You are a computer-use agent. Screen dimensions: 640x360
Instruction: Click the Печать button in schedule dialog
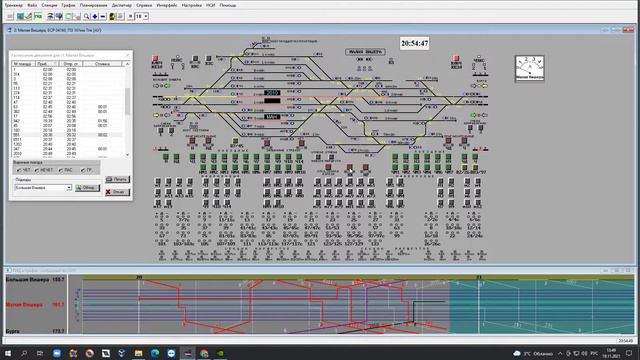coord(118,179)
